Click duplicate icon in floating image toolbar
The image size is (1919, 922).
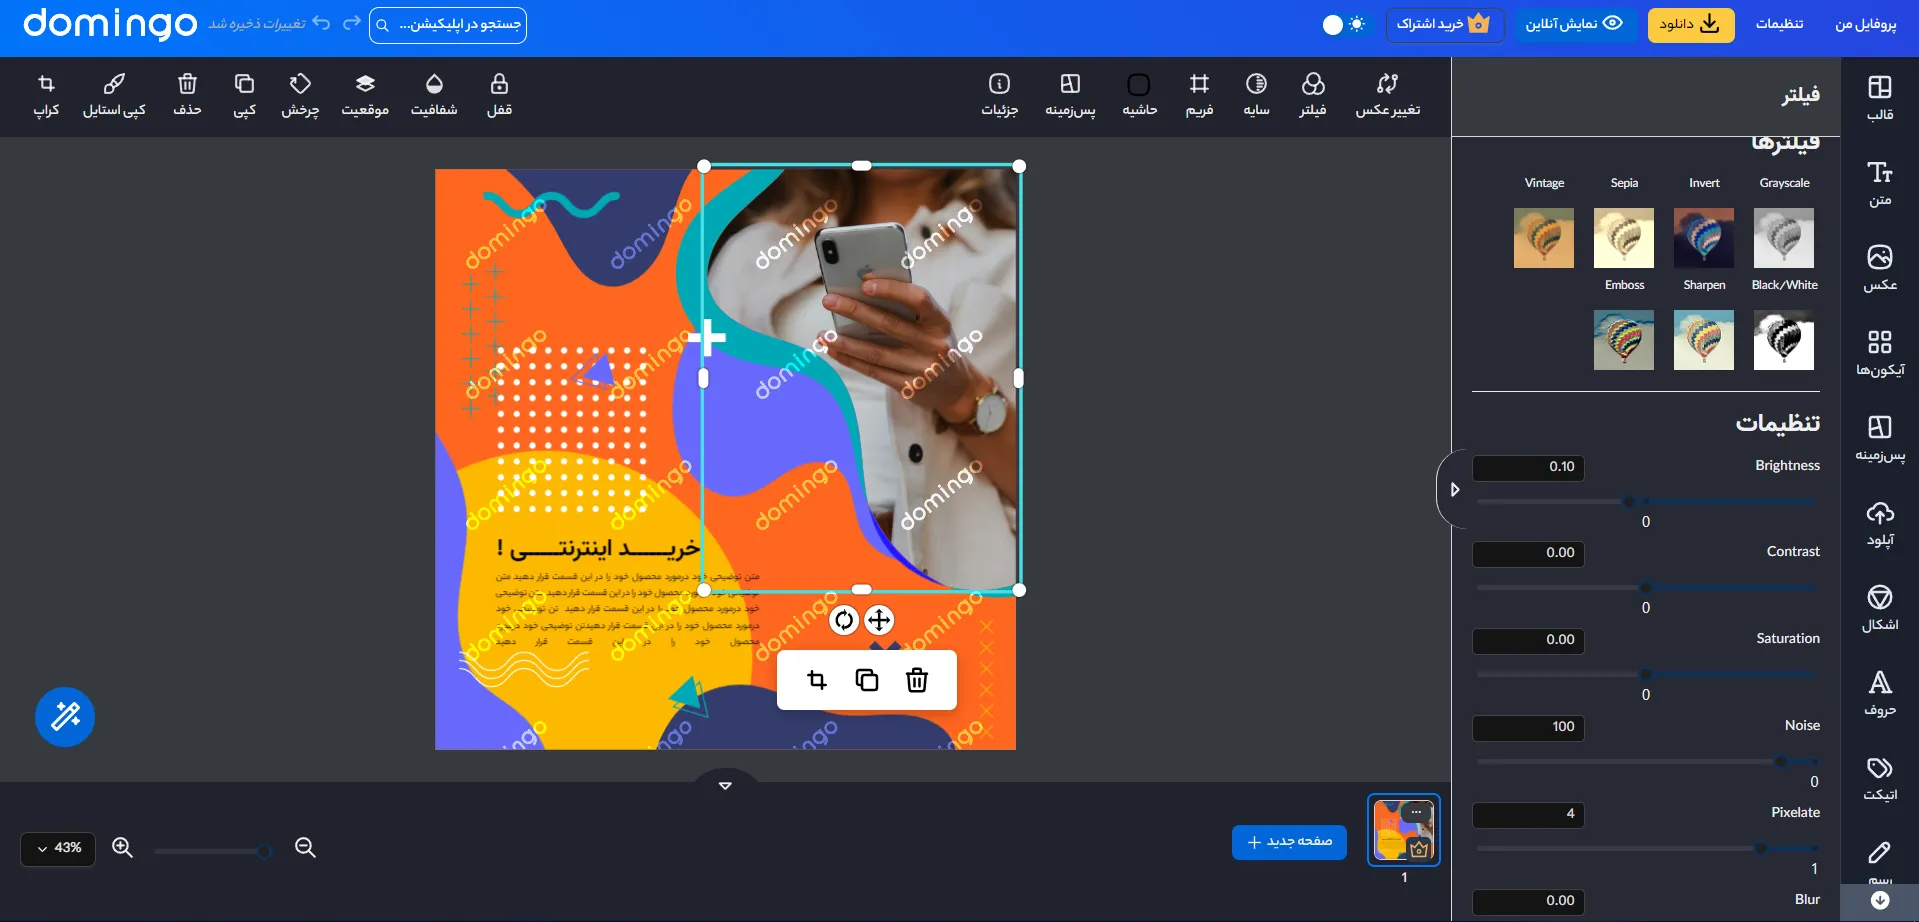pyautogui.click(x=867, y=680)
